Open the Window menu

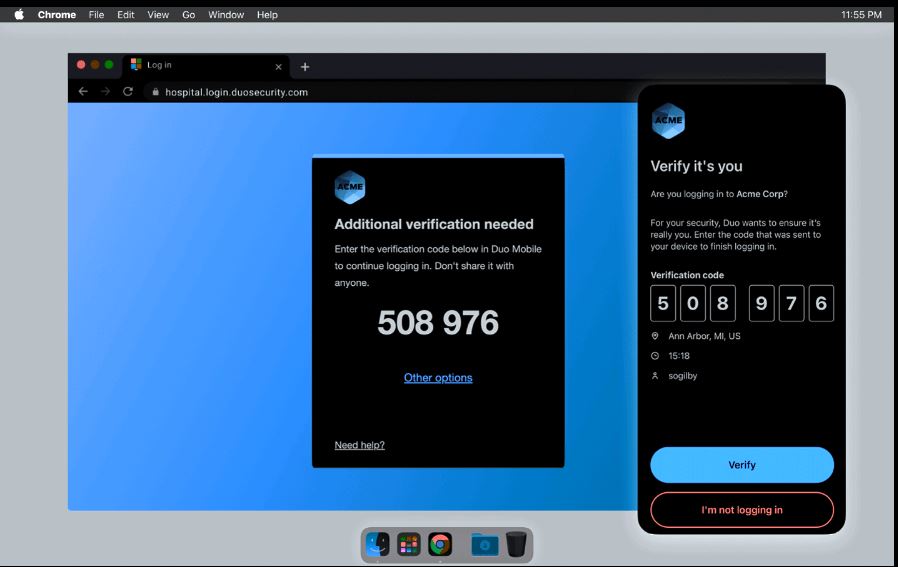point(226,15)
